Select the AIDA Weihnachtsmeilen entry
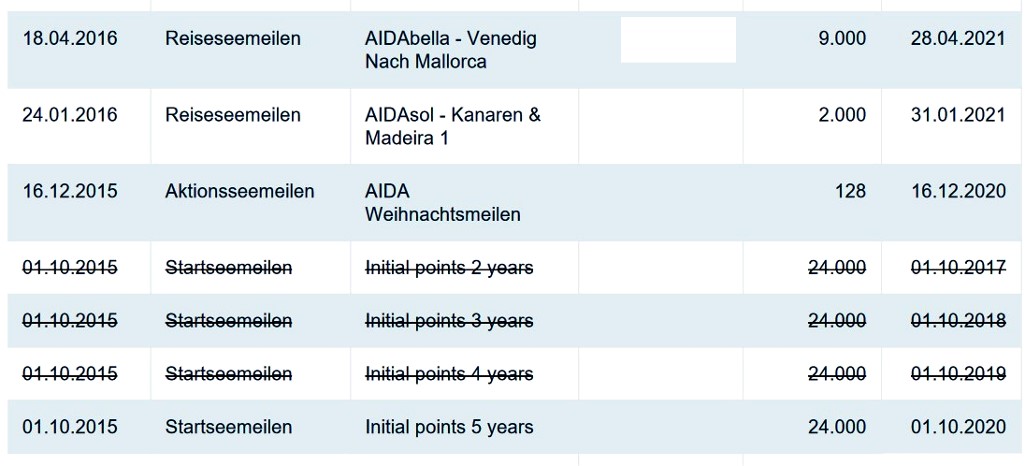This screenshot has height=466, width=1025. pyautogui.click(x=443, y=202)
